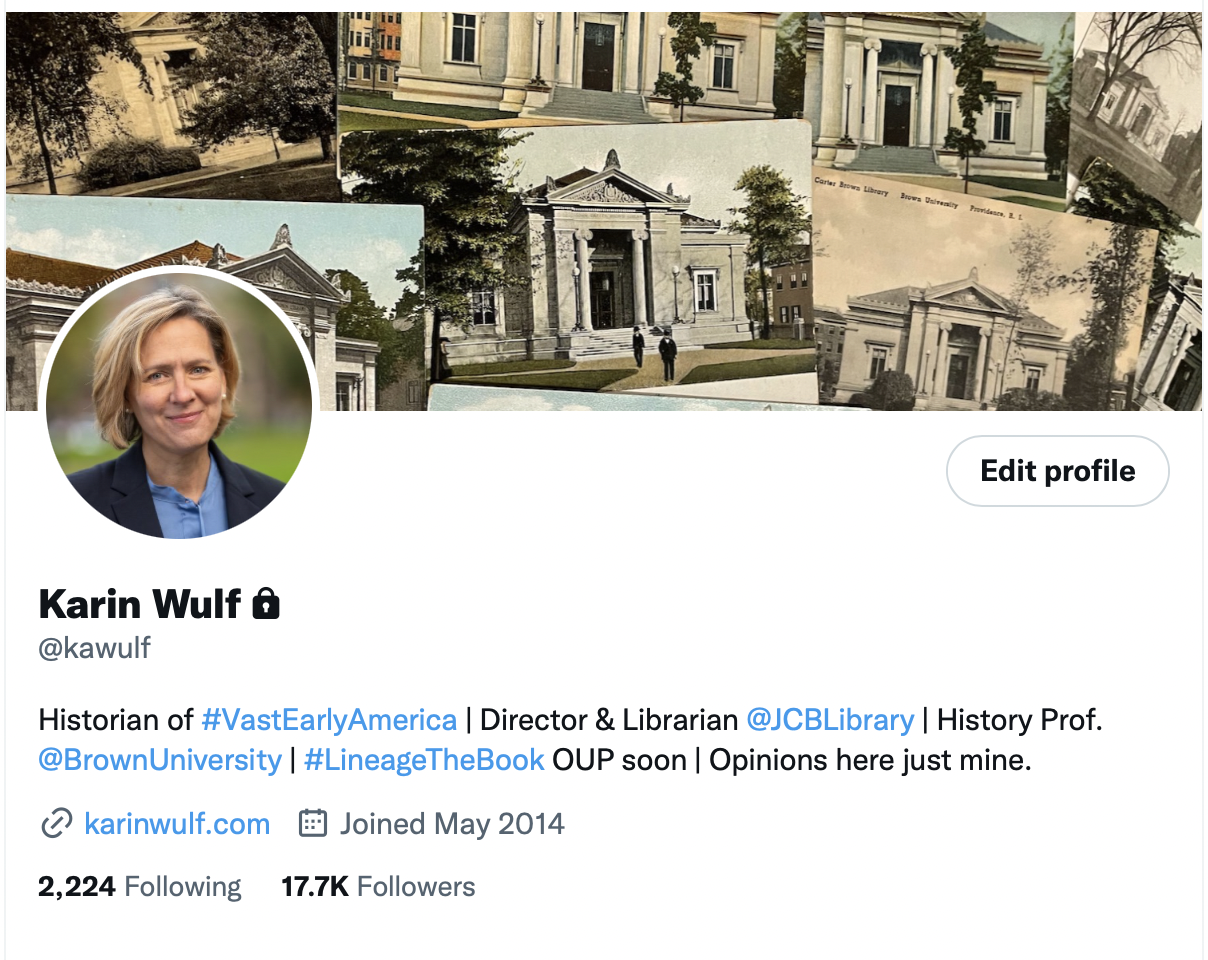Open the circular profile avatar photo
1208x960 pixels.
click(179, 405)
